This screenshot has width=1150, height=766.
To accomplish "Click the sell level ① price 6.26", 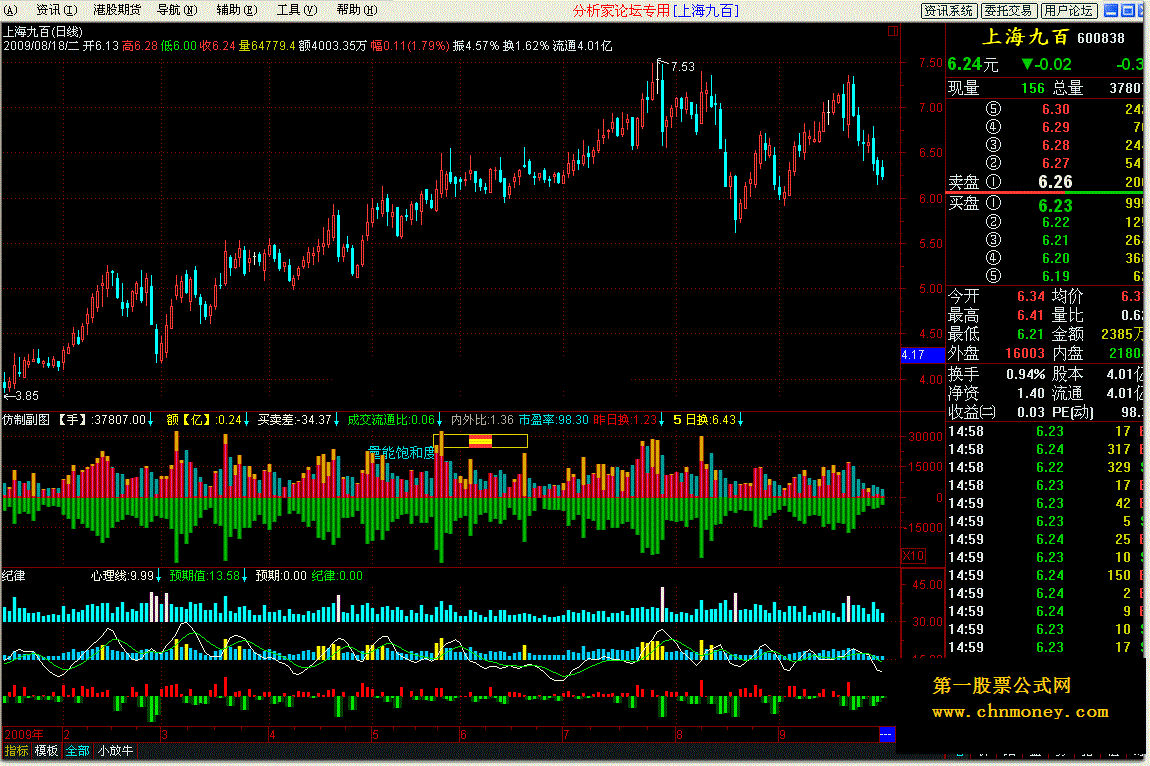I will (x=1055, y=182).
